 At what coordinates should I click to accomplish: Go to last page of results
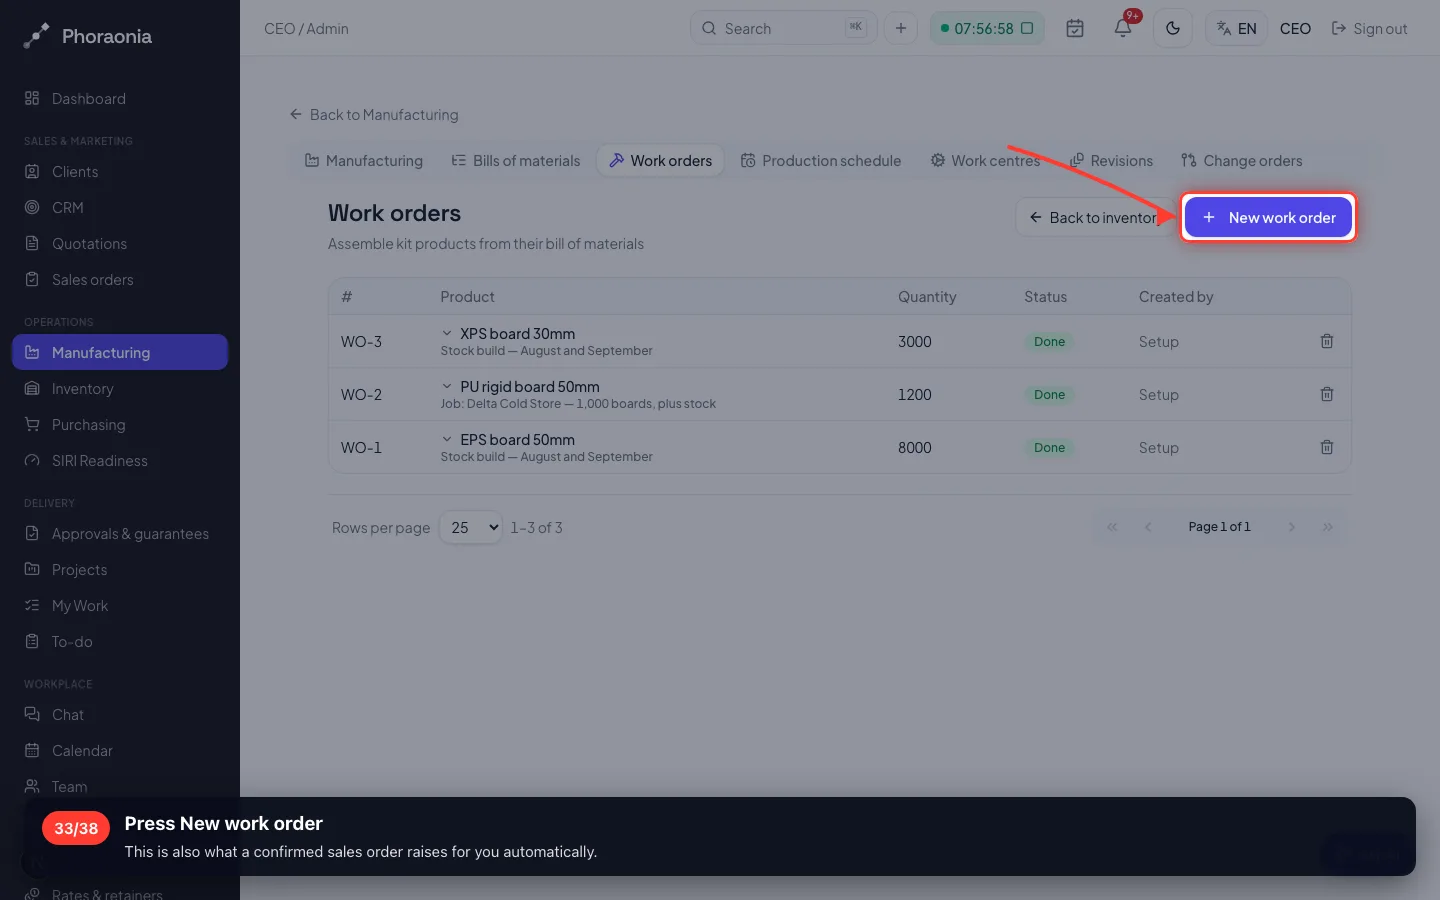point(1327,527)
